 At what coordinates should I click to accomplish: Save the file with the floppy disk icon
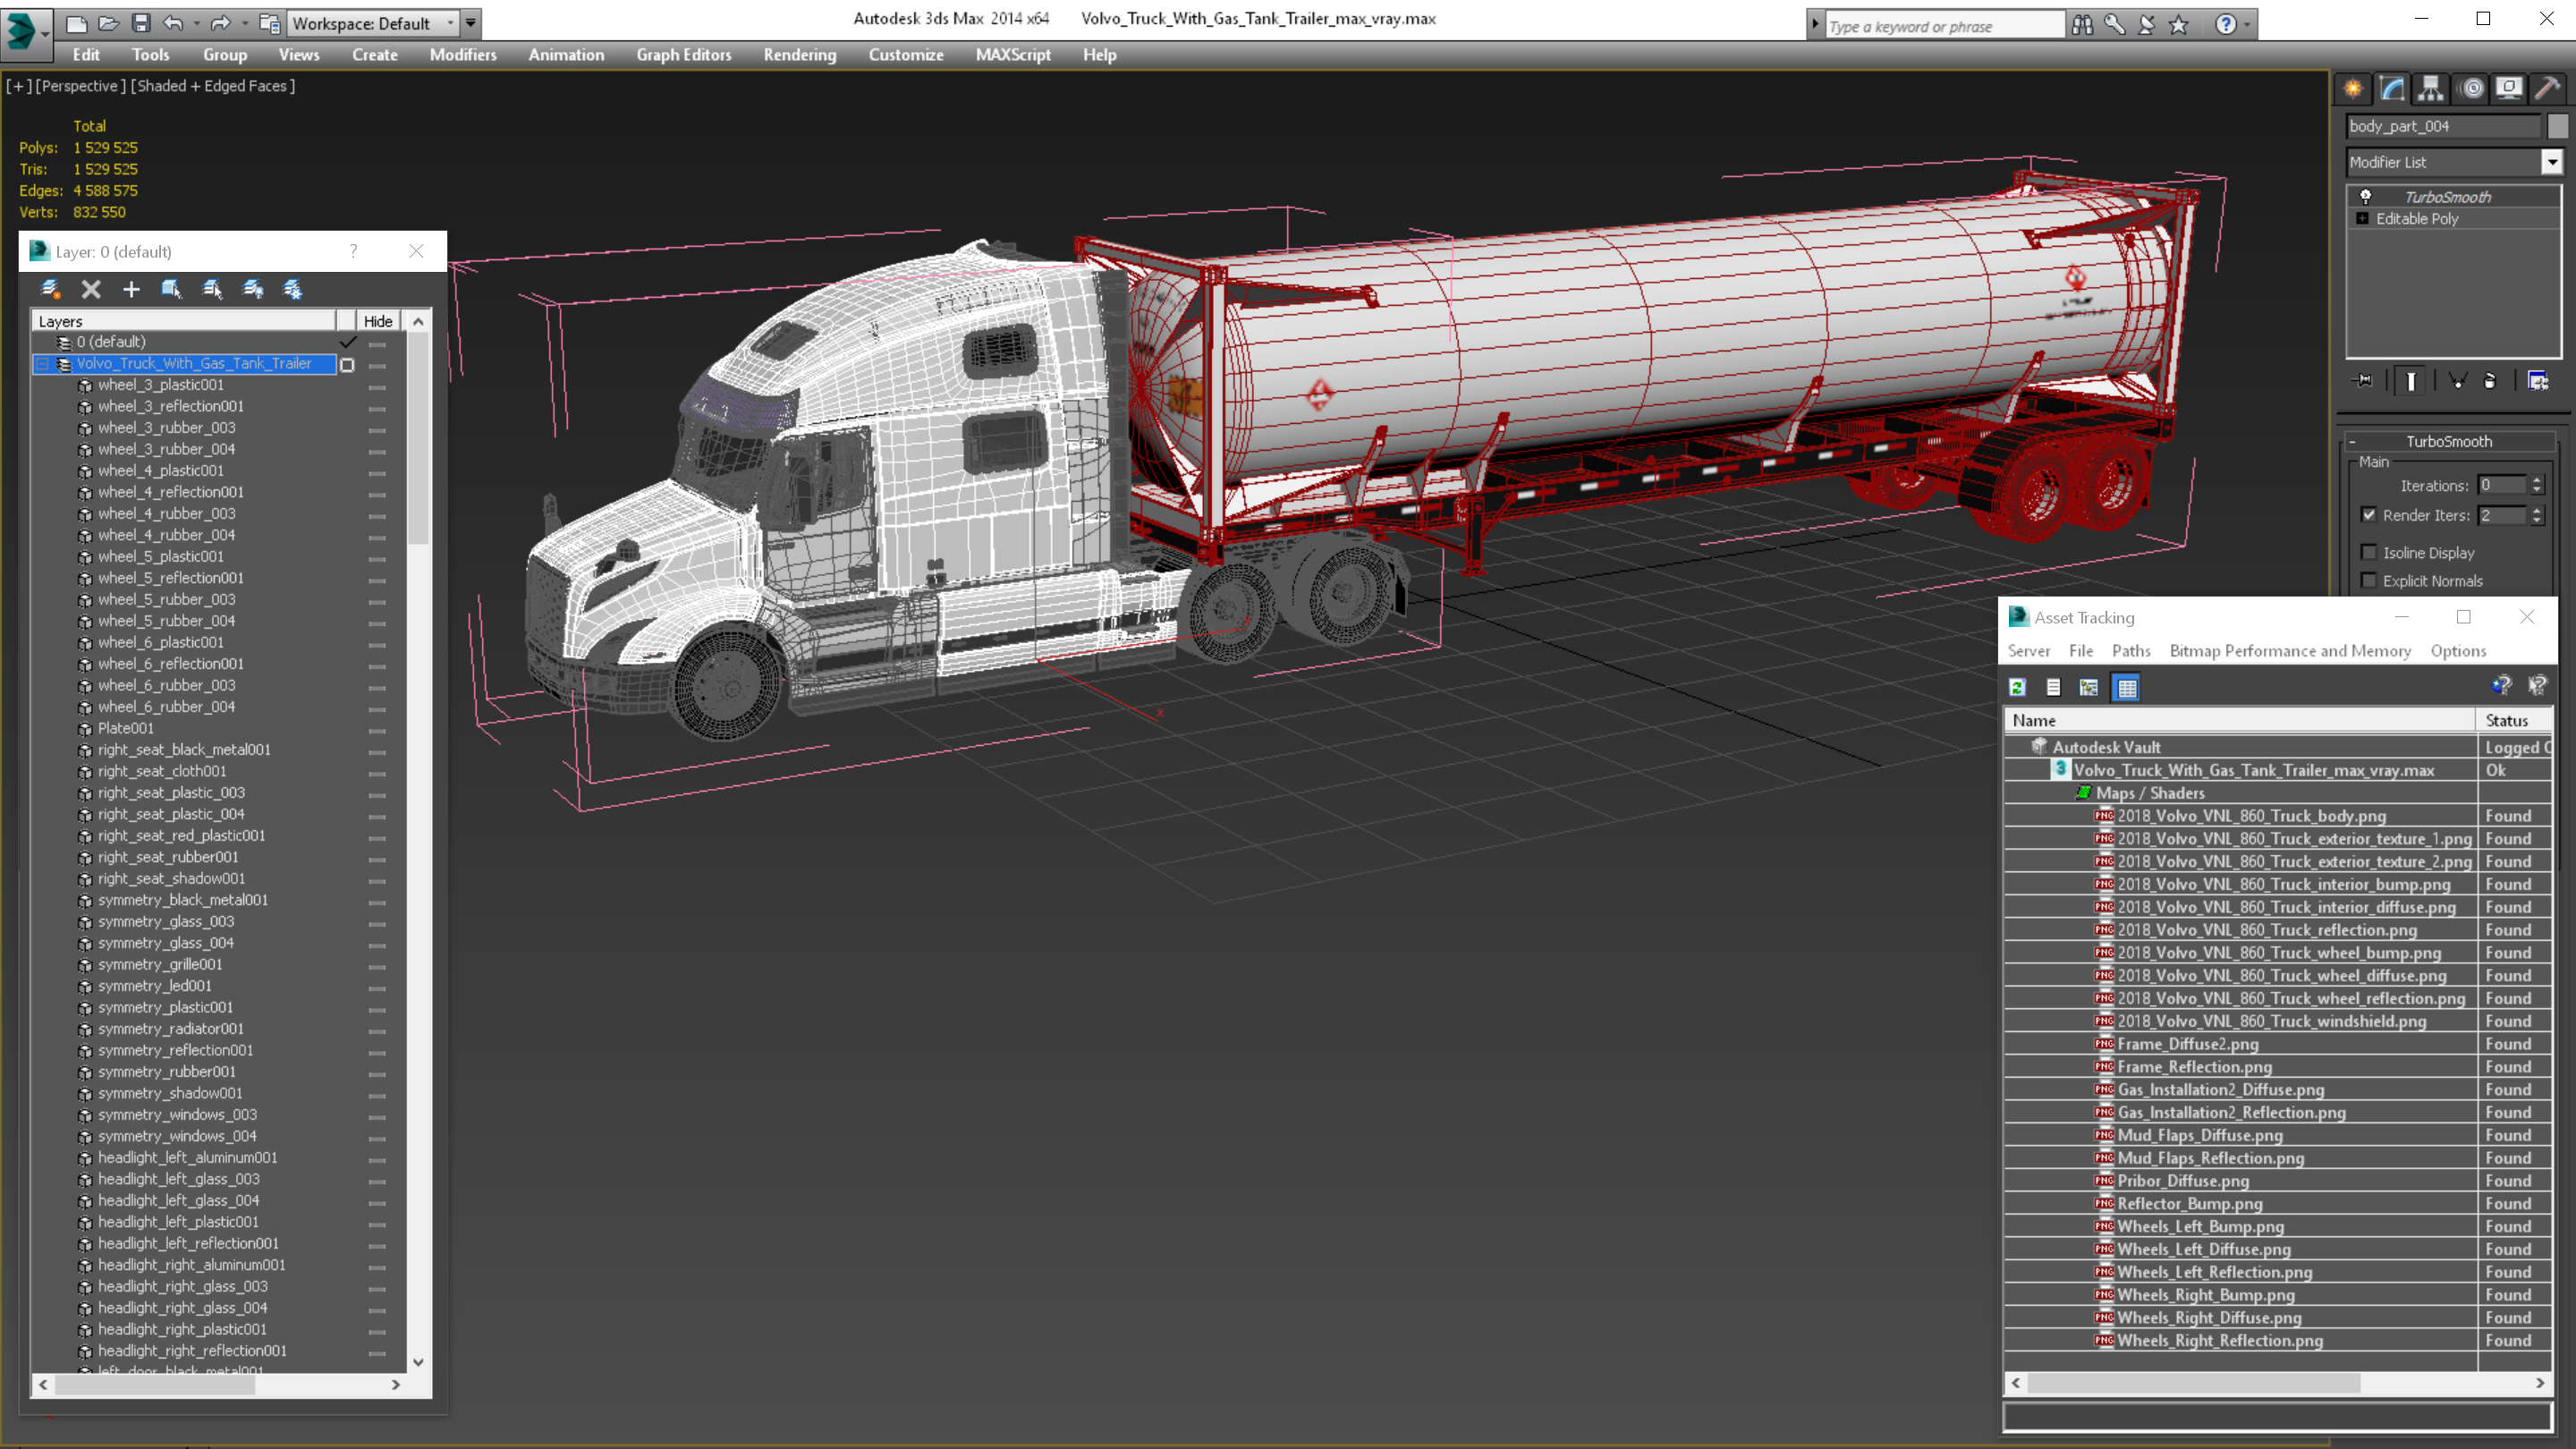141,23
